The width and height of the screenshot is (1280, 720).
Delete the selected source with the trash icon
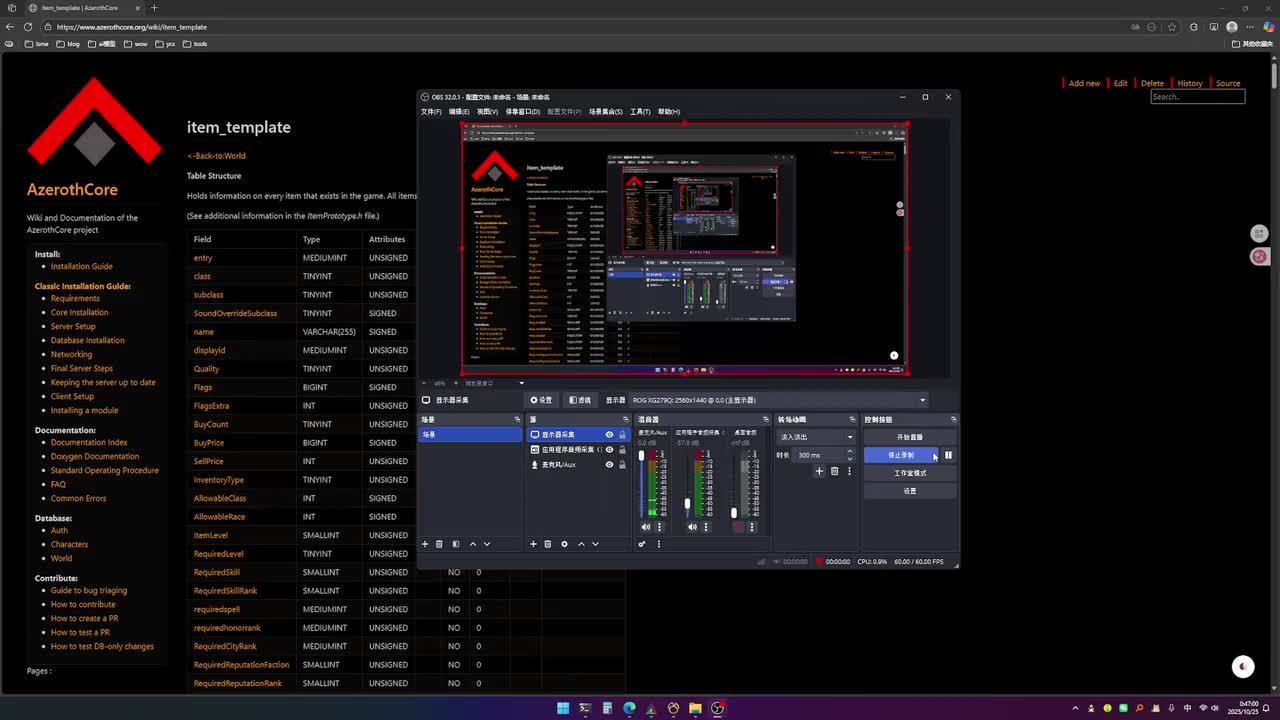point(548,544)
